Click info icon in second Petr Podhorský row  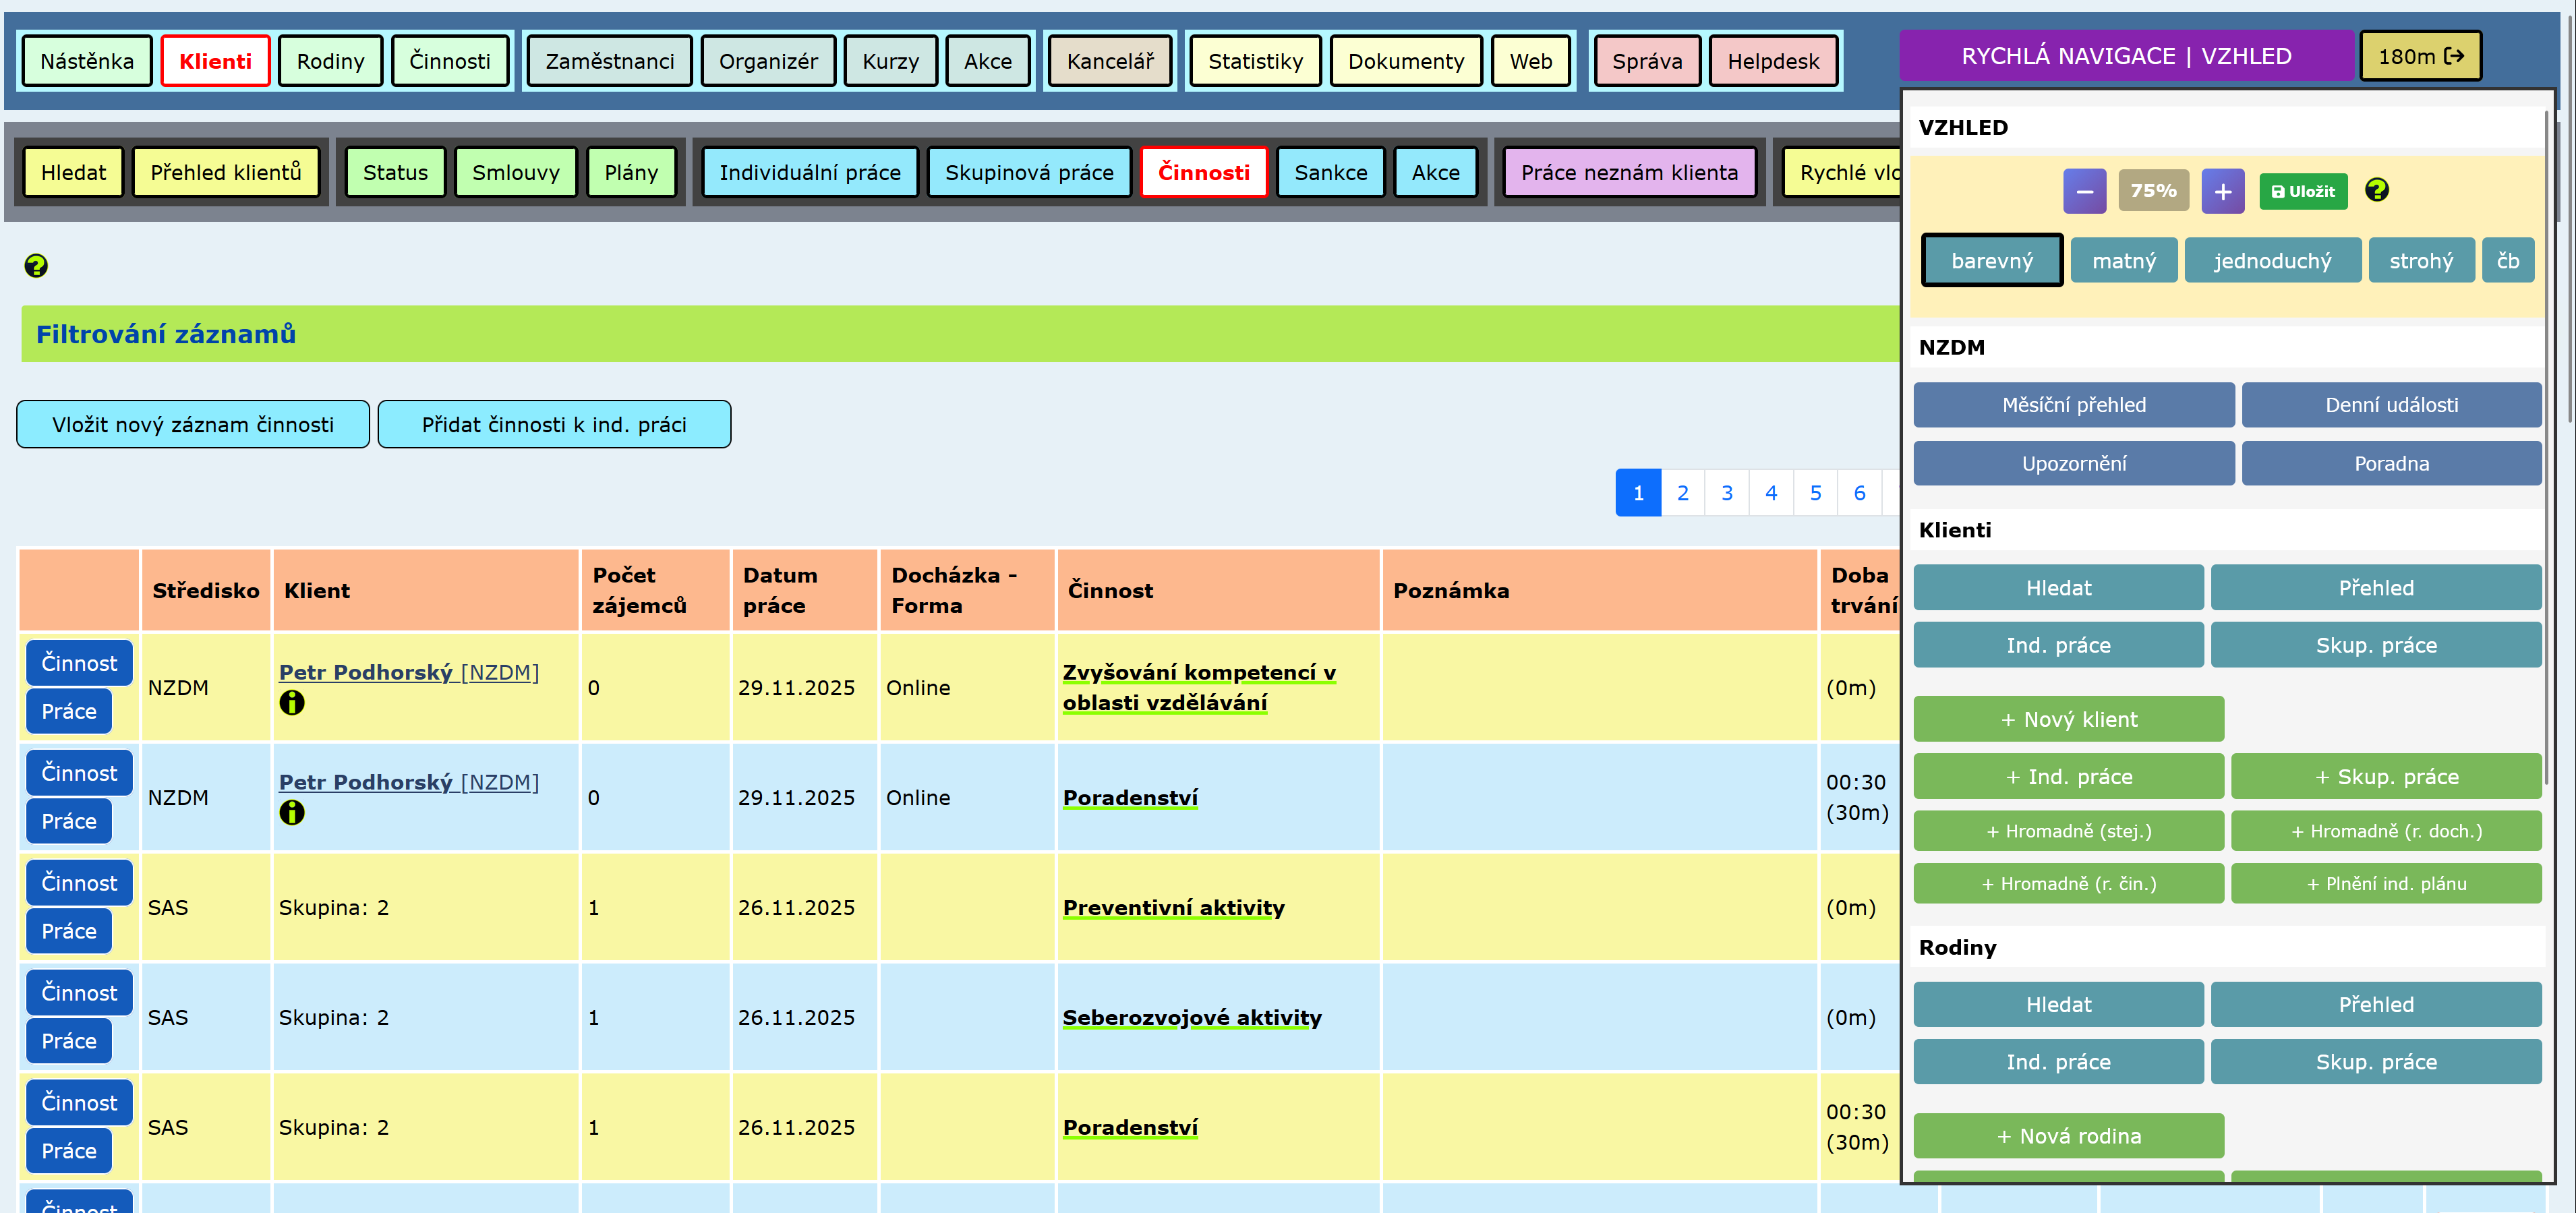point(291,813)
